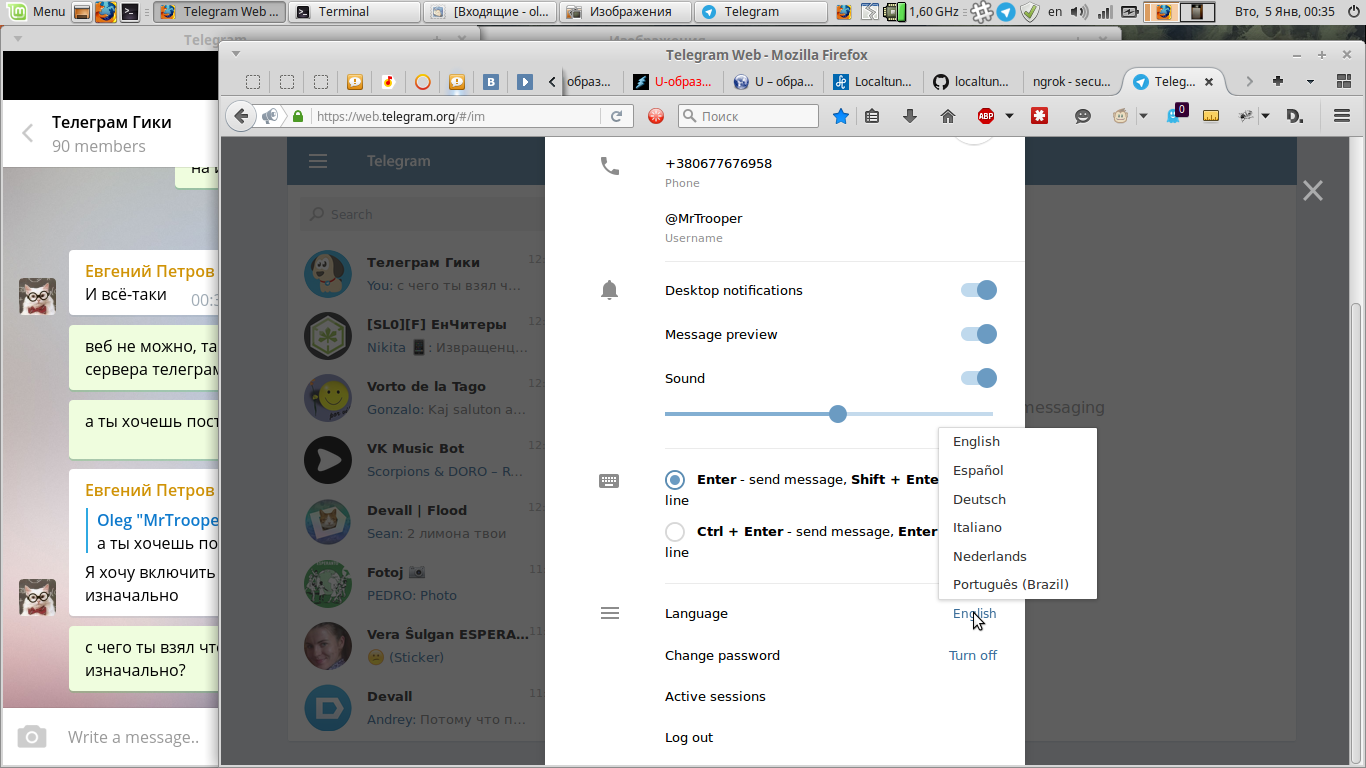Open Vorto de la Tago chat

coord(424,398)
